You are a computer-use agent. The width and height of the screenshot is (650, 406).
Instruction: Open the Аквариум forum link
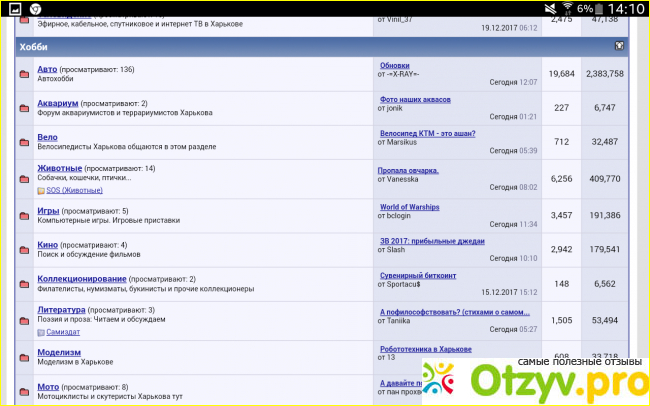(59, 103)
